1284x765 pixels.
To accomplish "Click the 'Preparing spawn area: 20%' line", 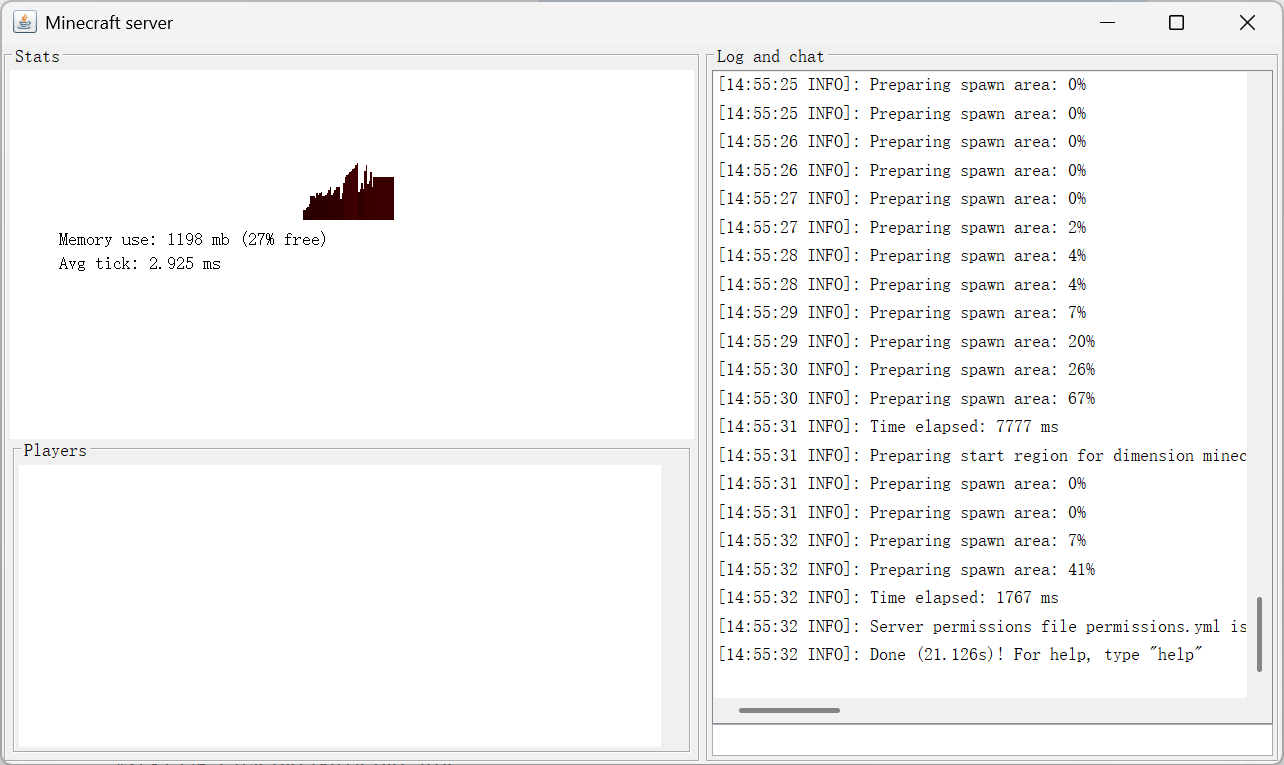I will [x=906, y=342].
